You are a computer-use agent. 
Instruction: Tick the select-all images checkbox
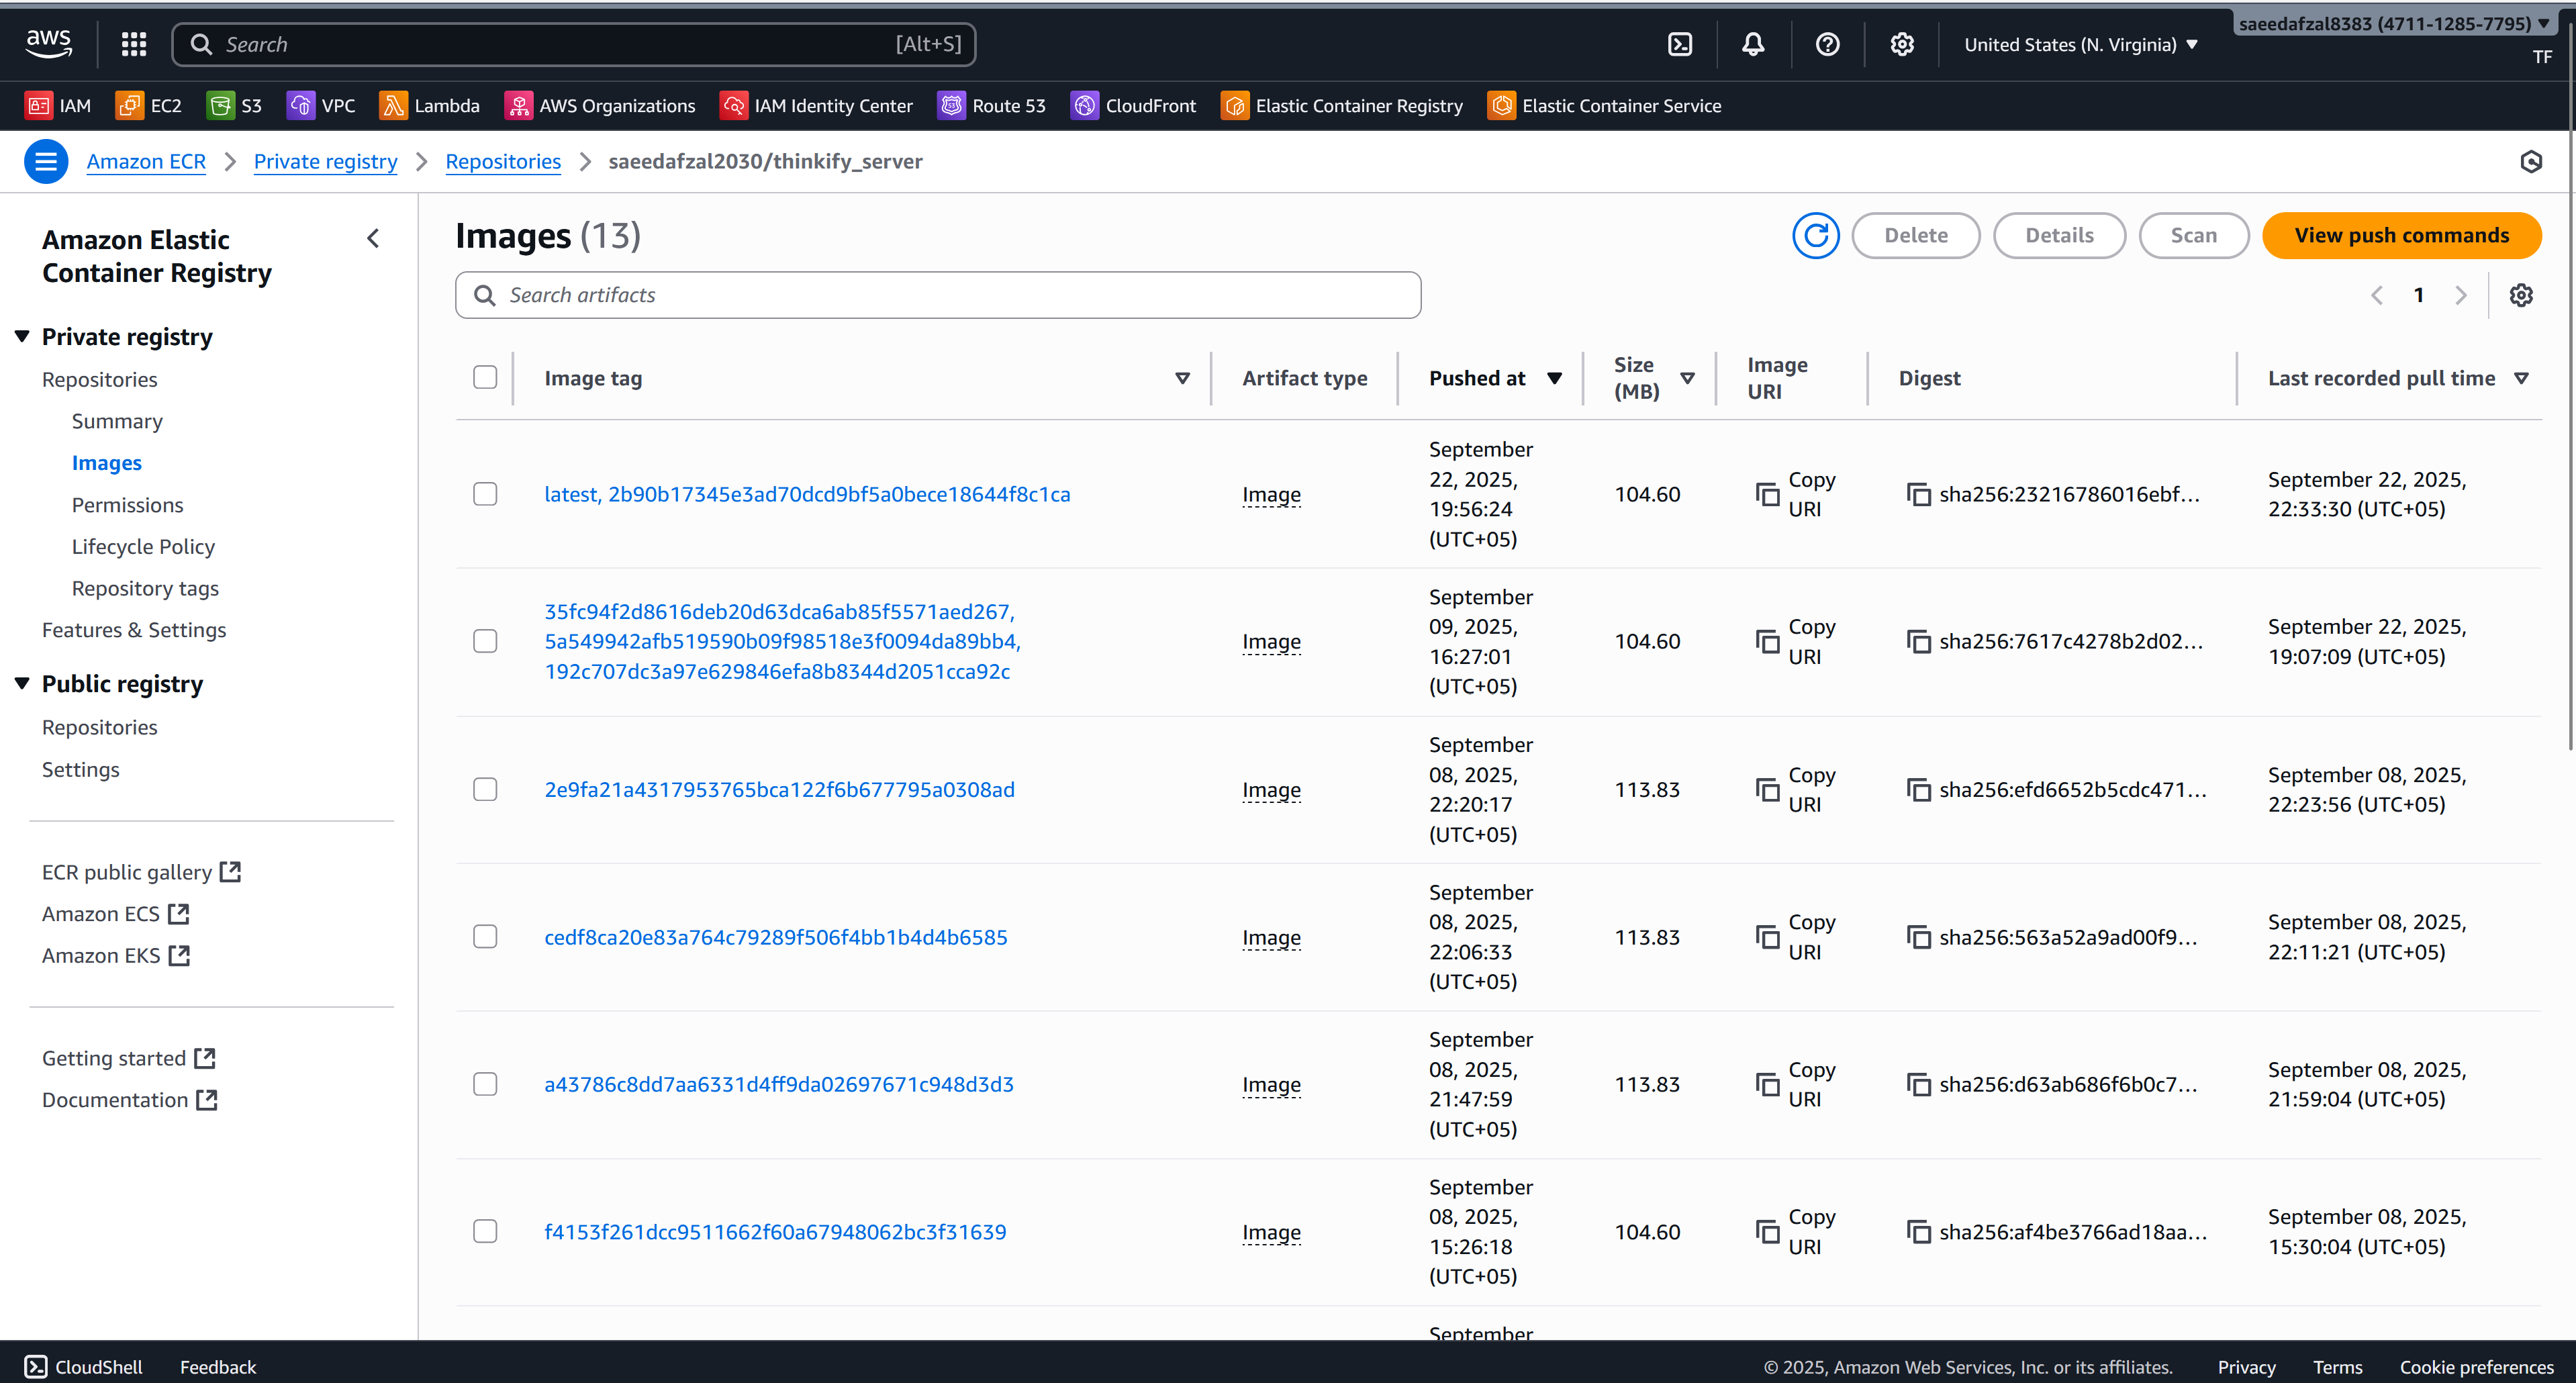(485, 377)
